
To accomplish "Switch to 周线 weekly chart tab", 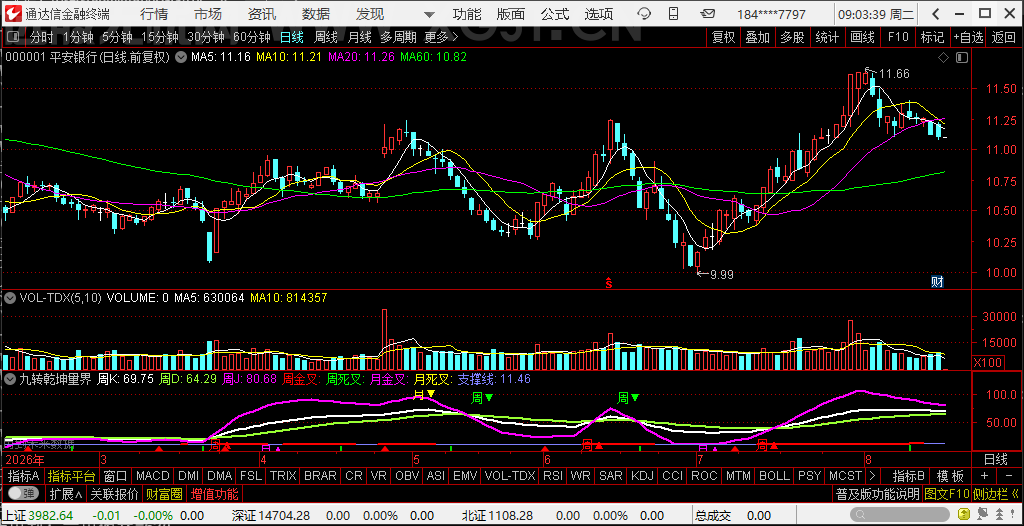I will pyautogui.click(x=325, y=38).
